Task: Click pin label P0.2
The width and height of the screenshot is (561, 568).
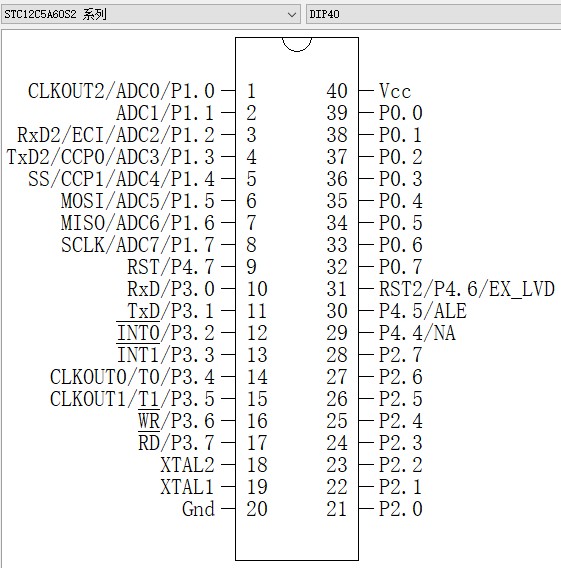Action: pyautogui.click(x=401, y=157)
